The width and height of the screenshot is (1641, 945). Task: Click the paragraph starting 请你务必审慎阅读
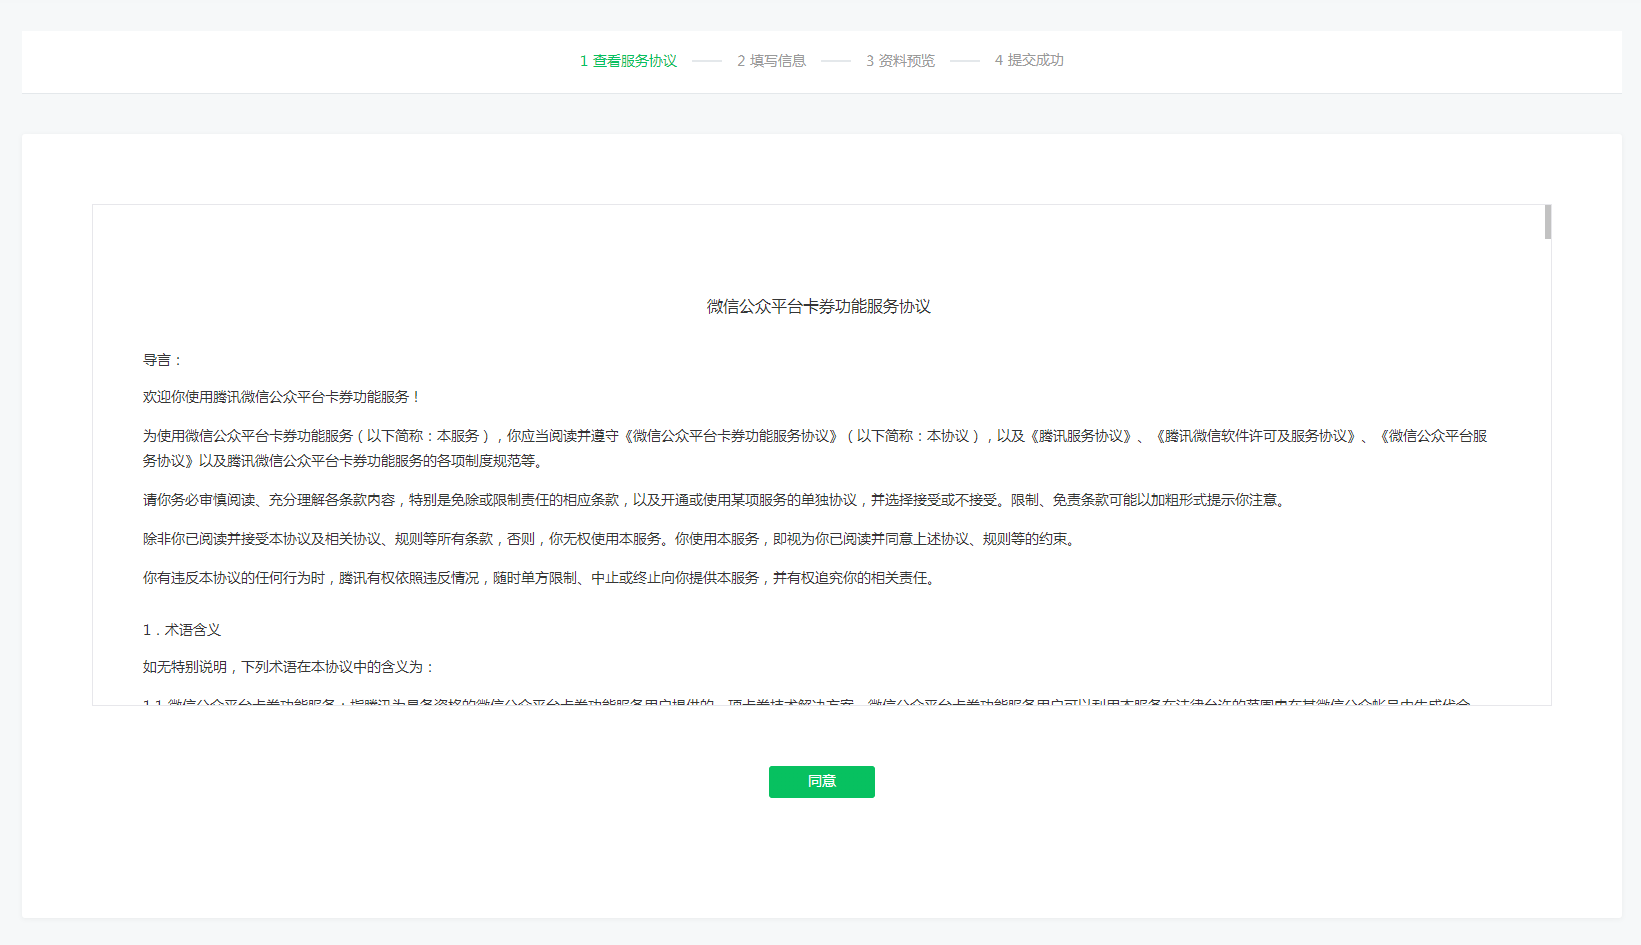[716, 500]
